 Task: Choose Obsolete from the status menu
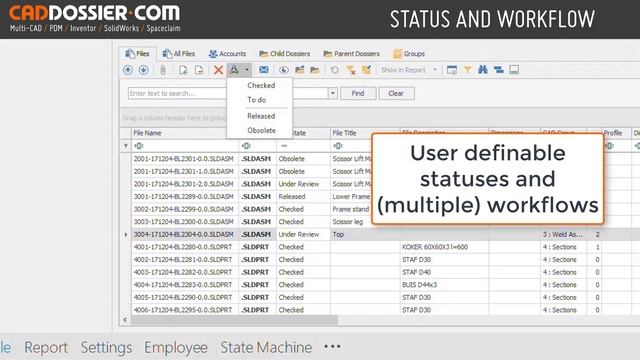pos(261,130)
